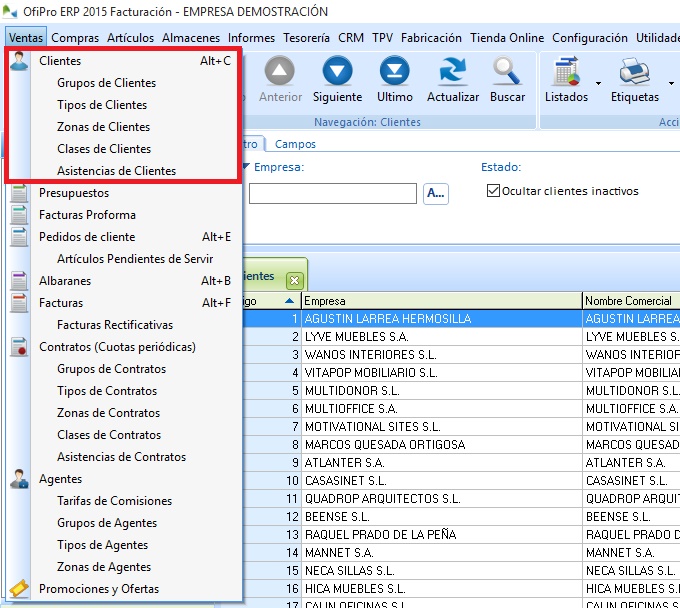The width and height of the screenshot is (680, 608).
Task: Toggle Ocultar clientes inactivos checkbox
Action: tap(492, 191)
